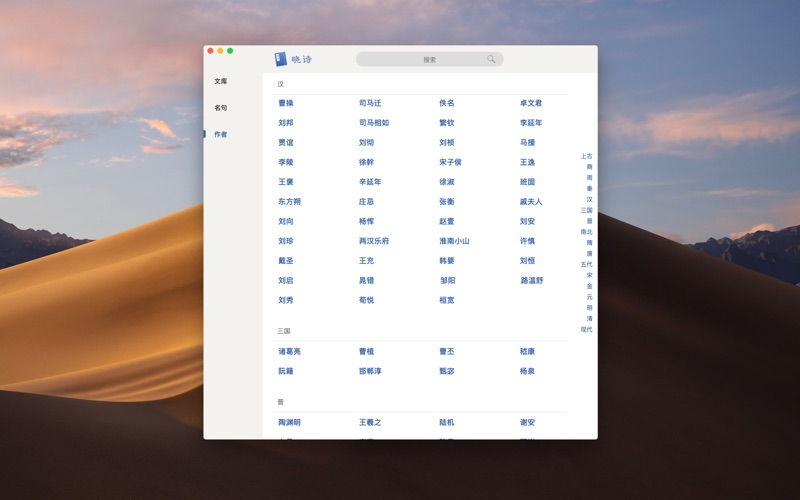Jump to 明 in dynasty index
The height and width of the screenshot is (500, 800).
[x=589, y=308]
